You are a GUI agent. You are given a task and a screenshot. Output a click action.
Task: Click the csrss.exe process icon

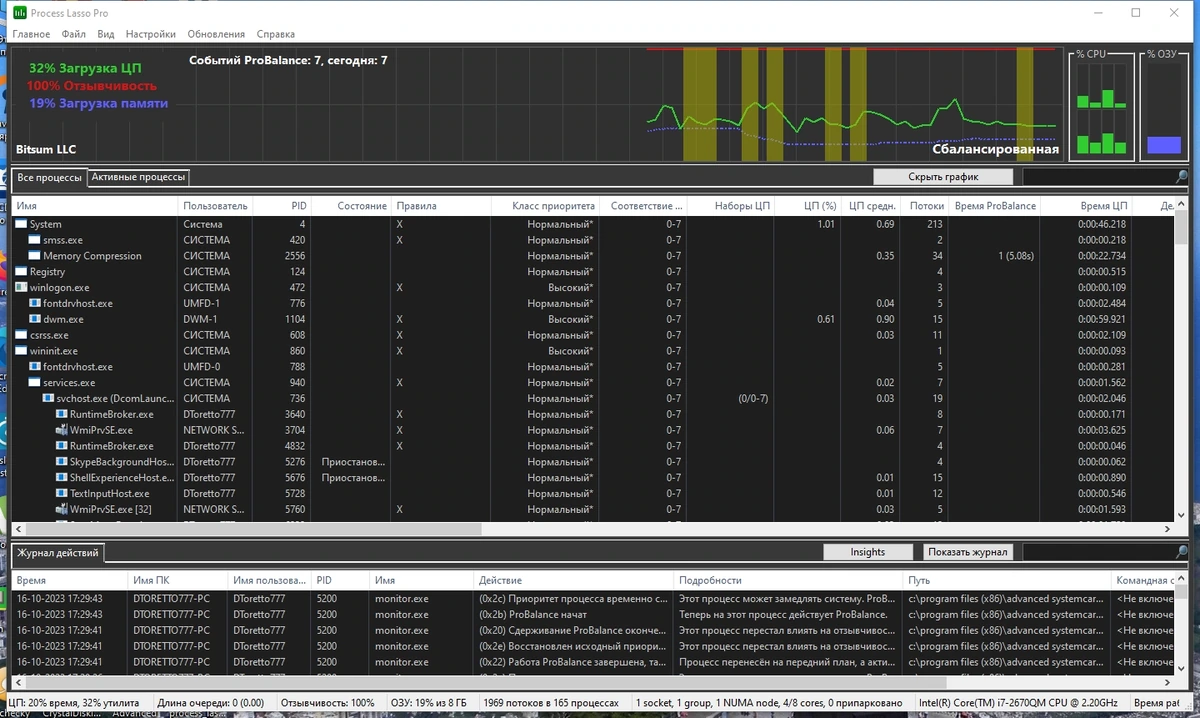point(22,335)
